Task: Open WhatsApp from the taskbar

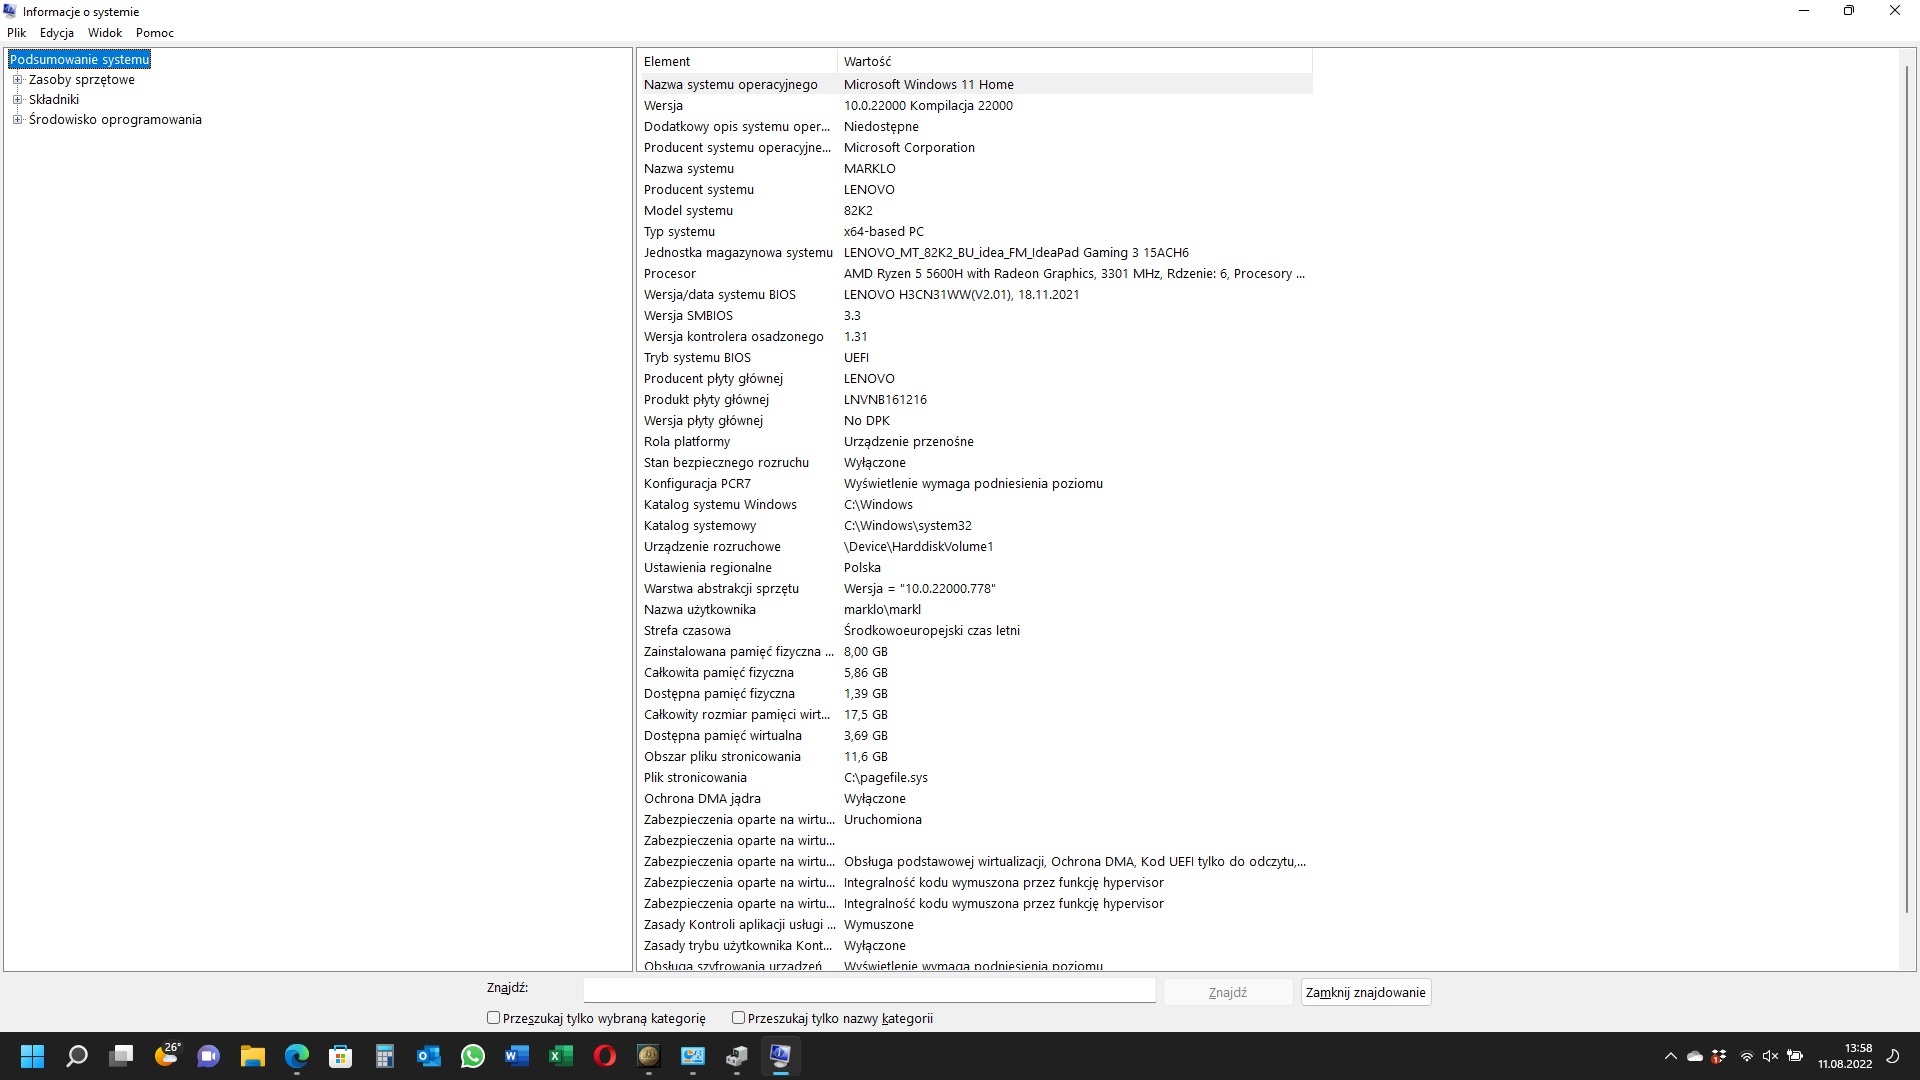Action: pos(473,1056)
